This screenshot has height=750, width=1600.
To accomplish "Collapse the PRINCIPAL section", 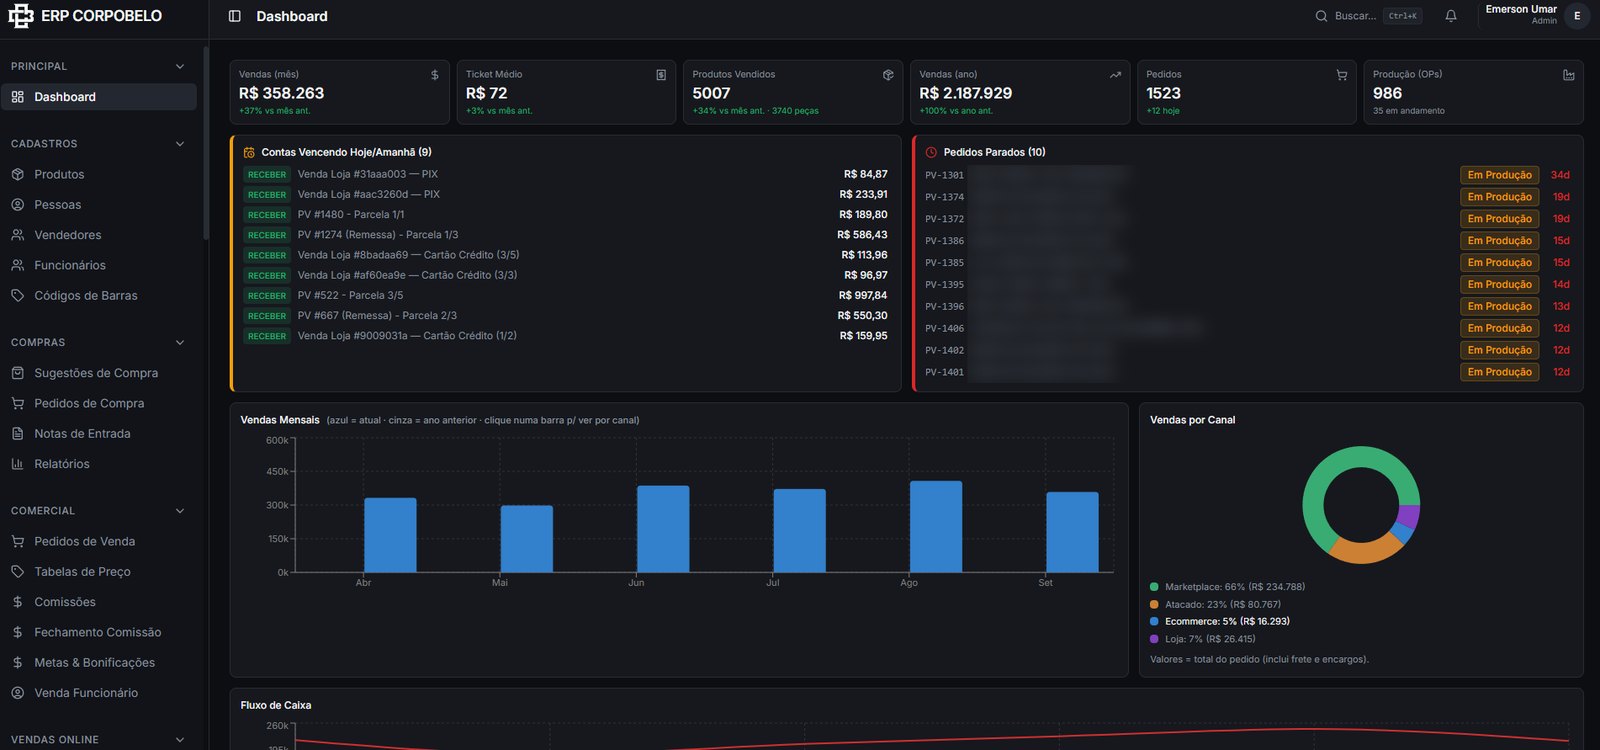I will tap(180, 66).
